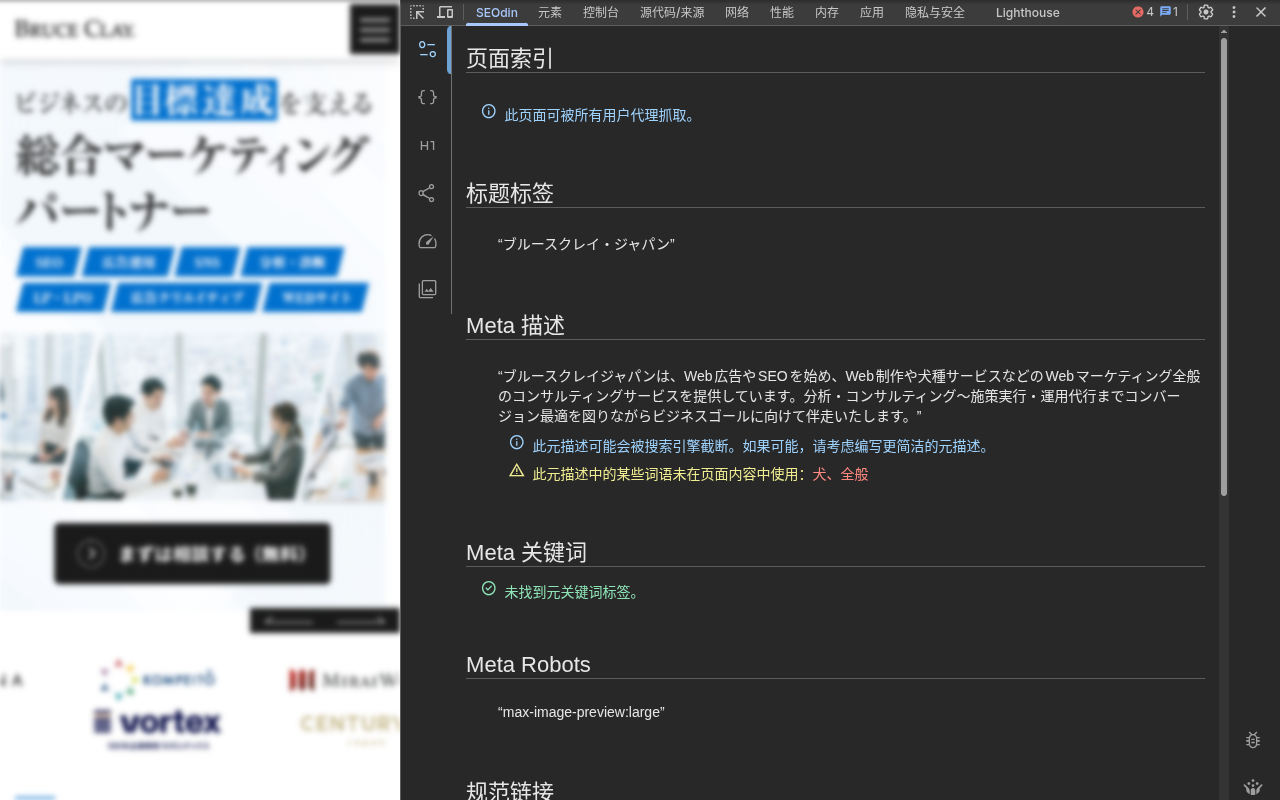Toggle the device toolbar icon
Viewport: 1280px width, 800px height.
click(x=445, y=12)
